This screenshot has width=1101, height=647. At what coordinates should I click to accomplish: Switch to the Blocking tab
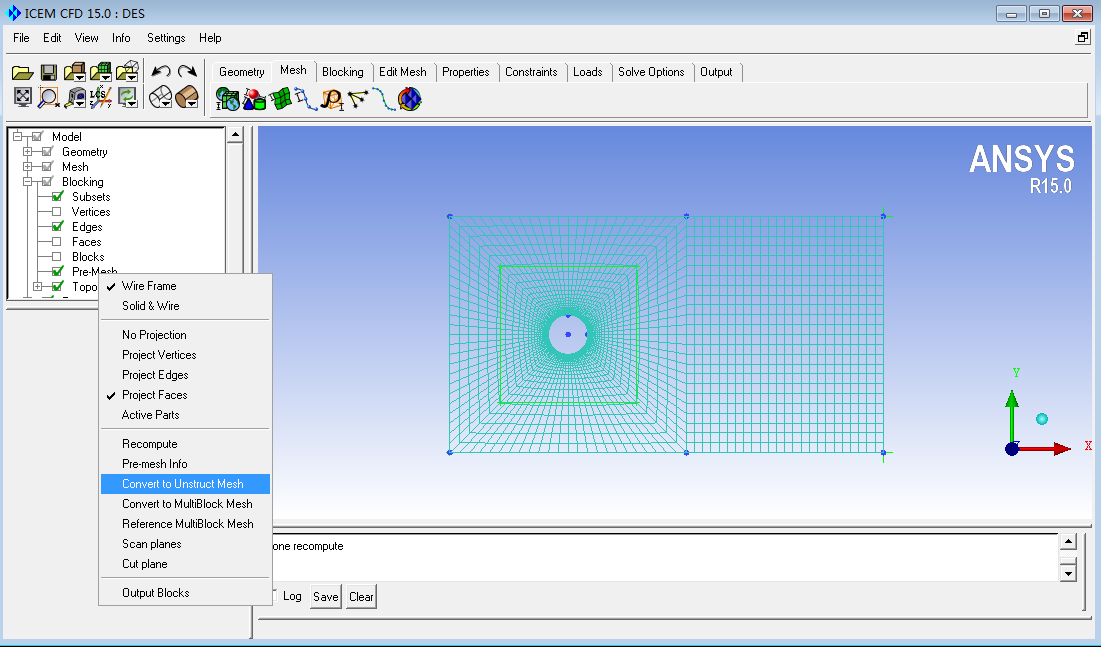coord(342,72)
